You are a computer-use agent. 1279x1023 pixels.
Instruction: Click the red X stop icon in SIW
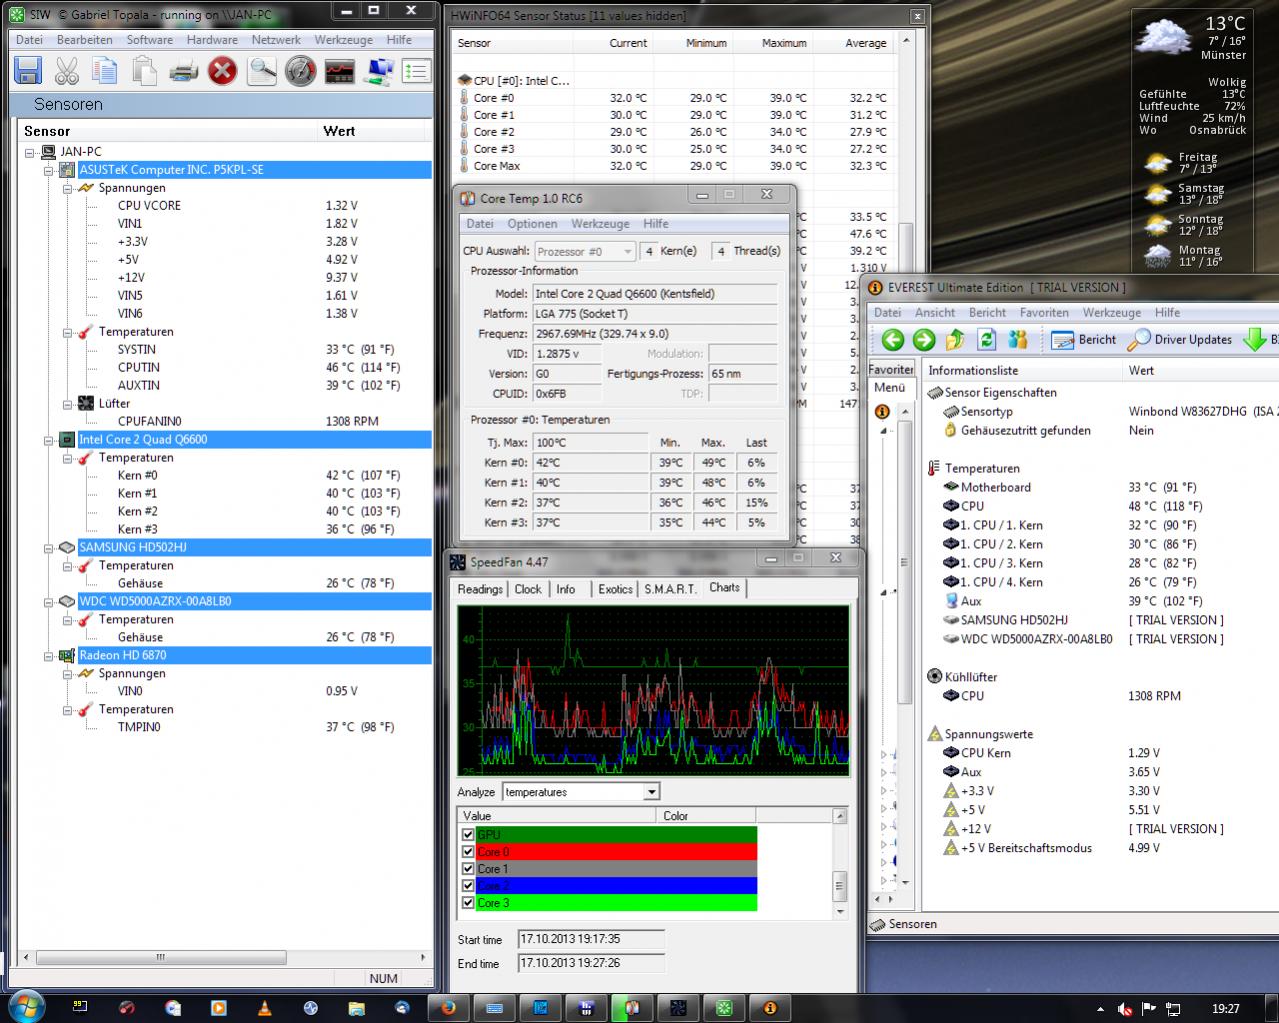tap(222, 71)
